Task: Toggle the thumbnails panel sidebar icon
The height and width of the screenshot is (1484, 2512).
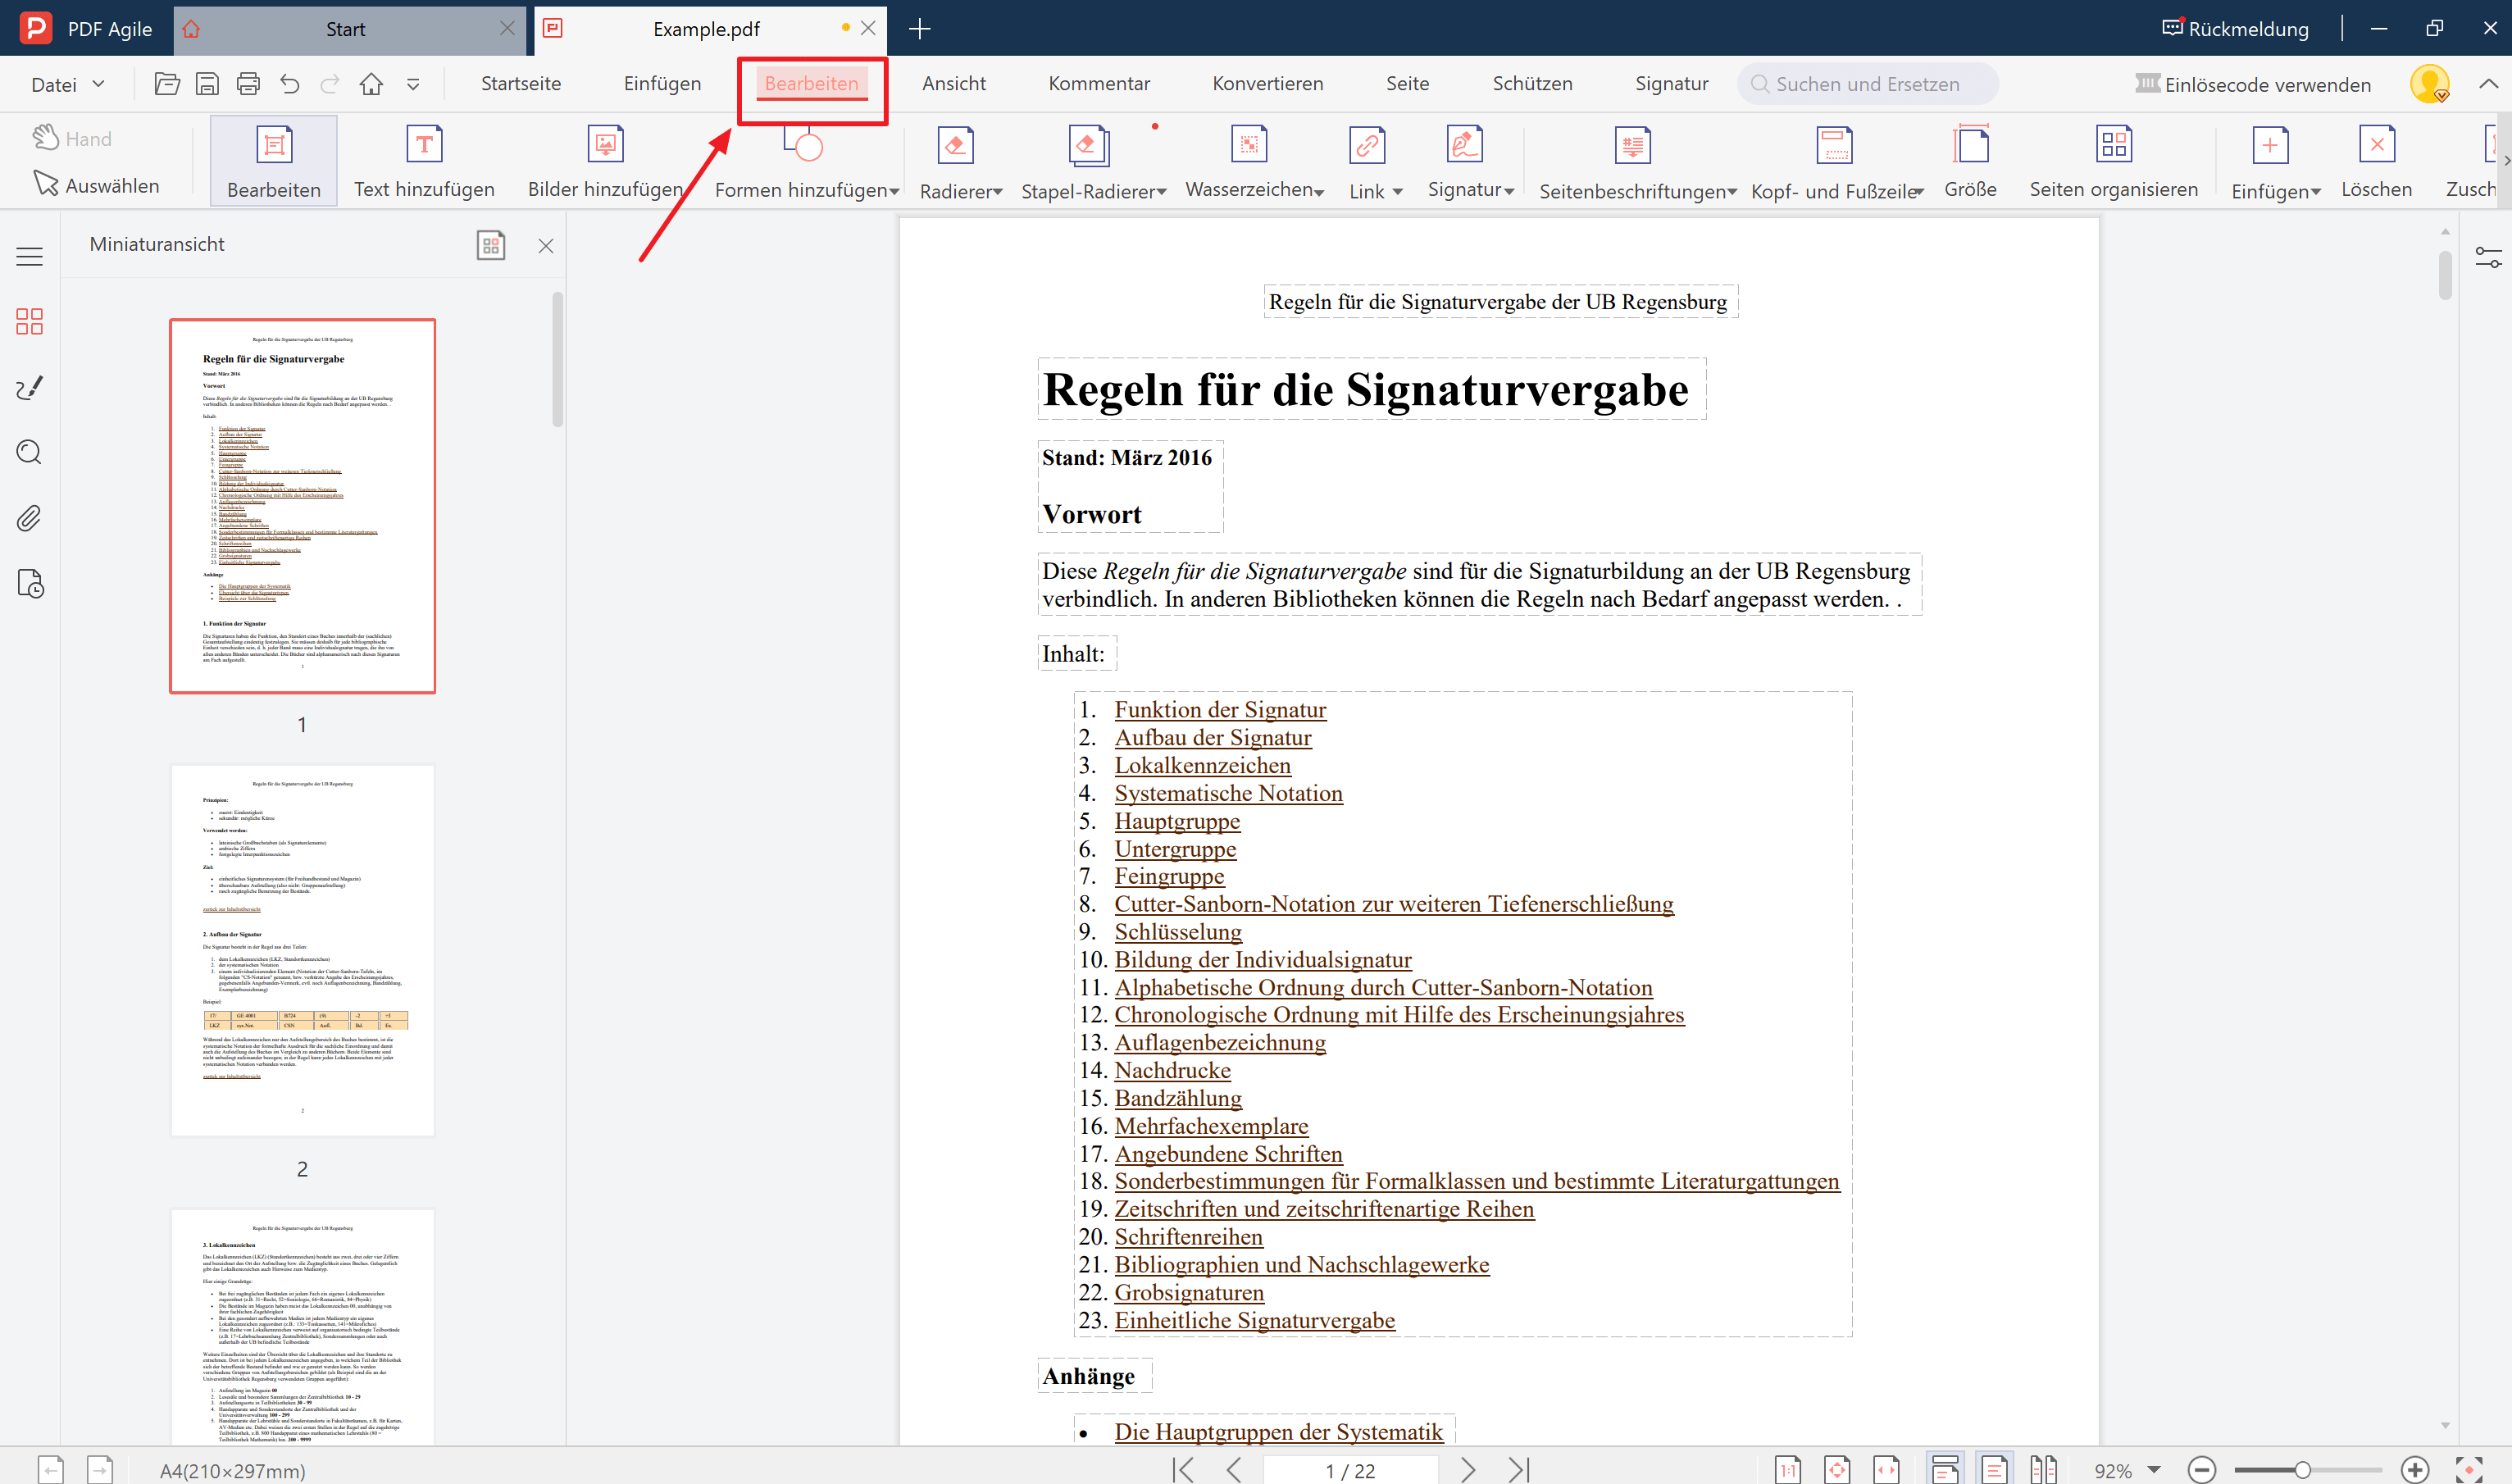Action: (30, 321)
